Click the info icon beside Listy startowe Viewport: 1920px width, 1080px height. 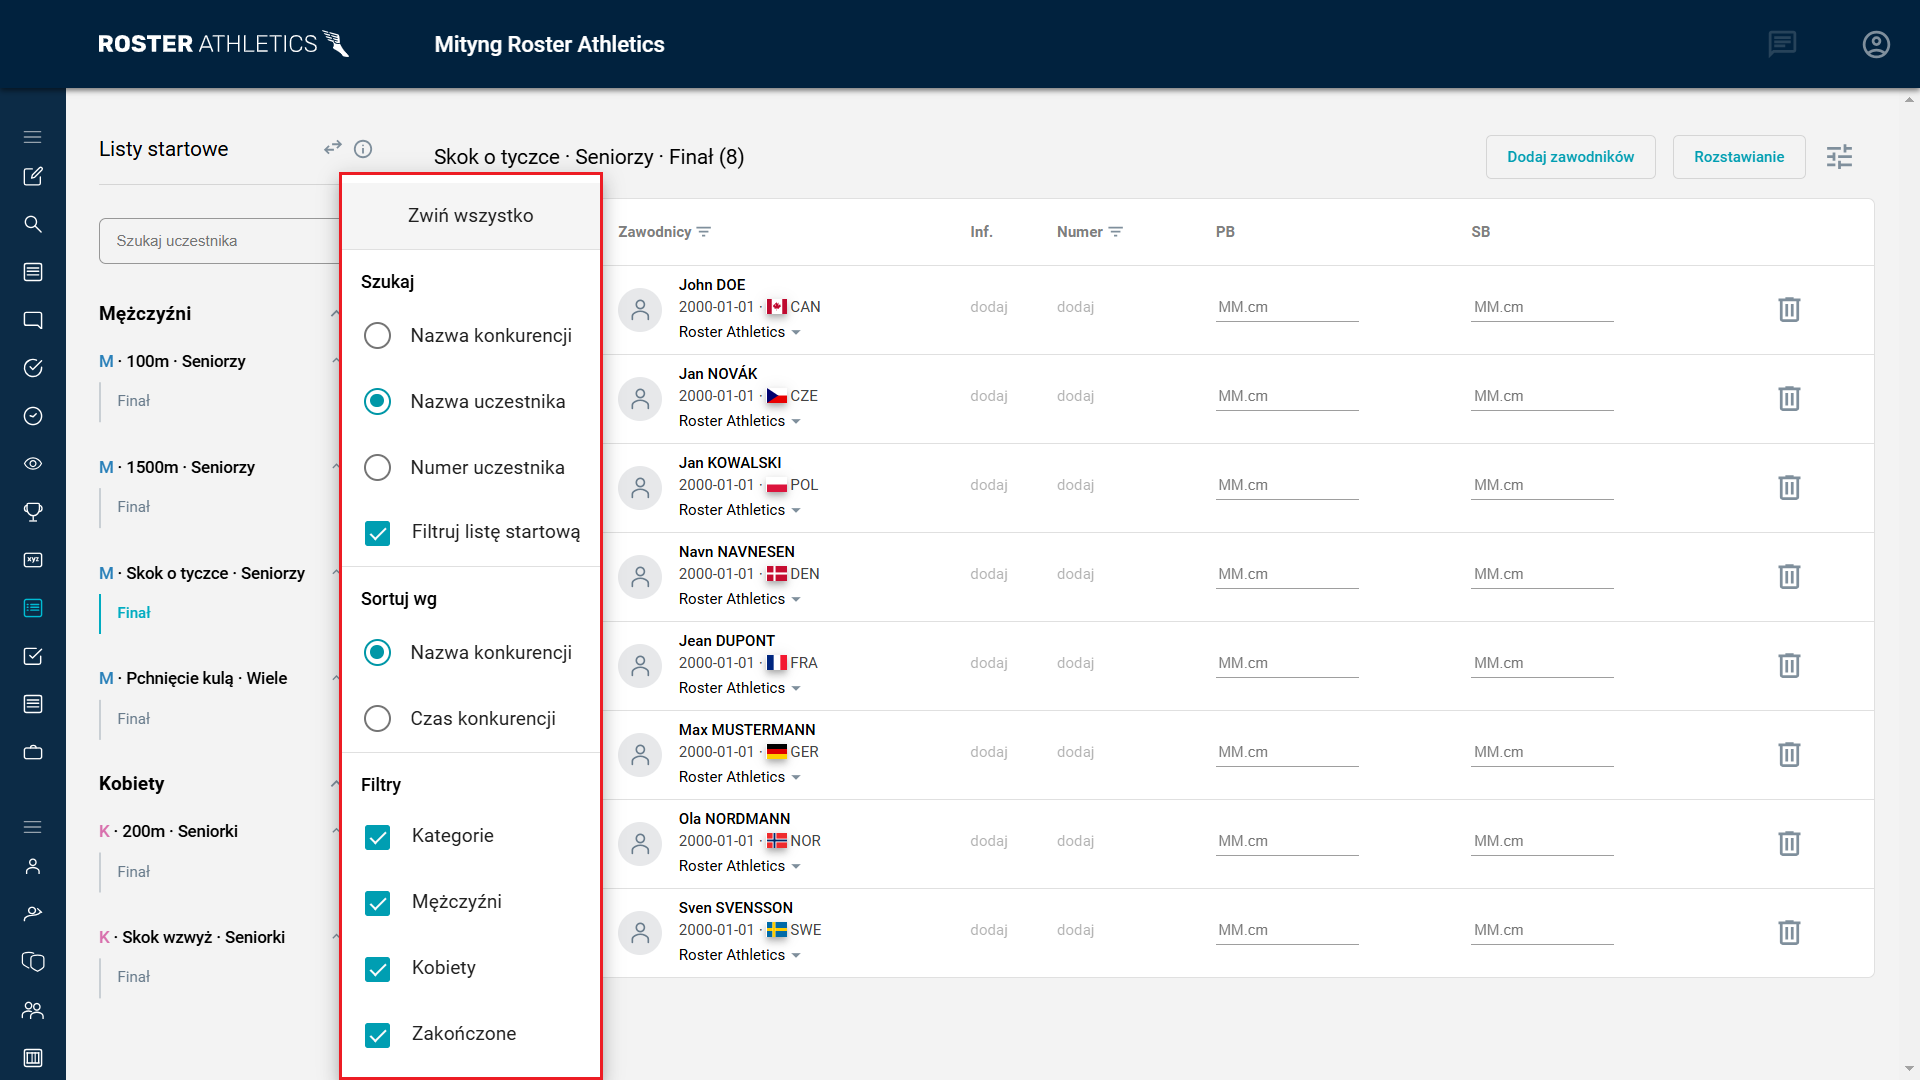pyautogui.click(x=363, y=149)
